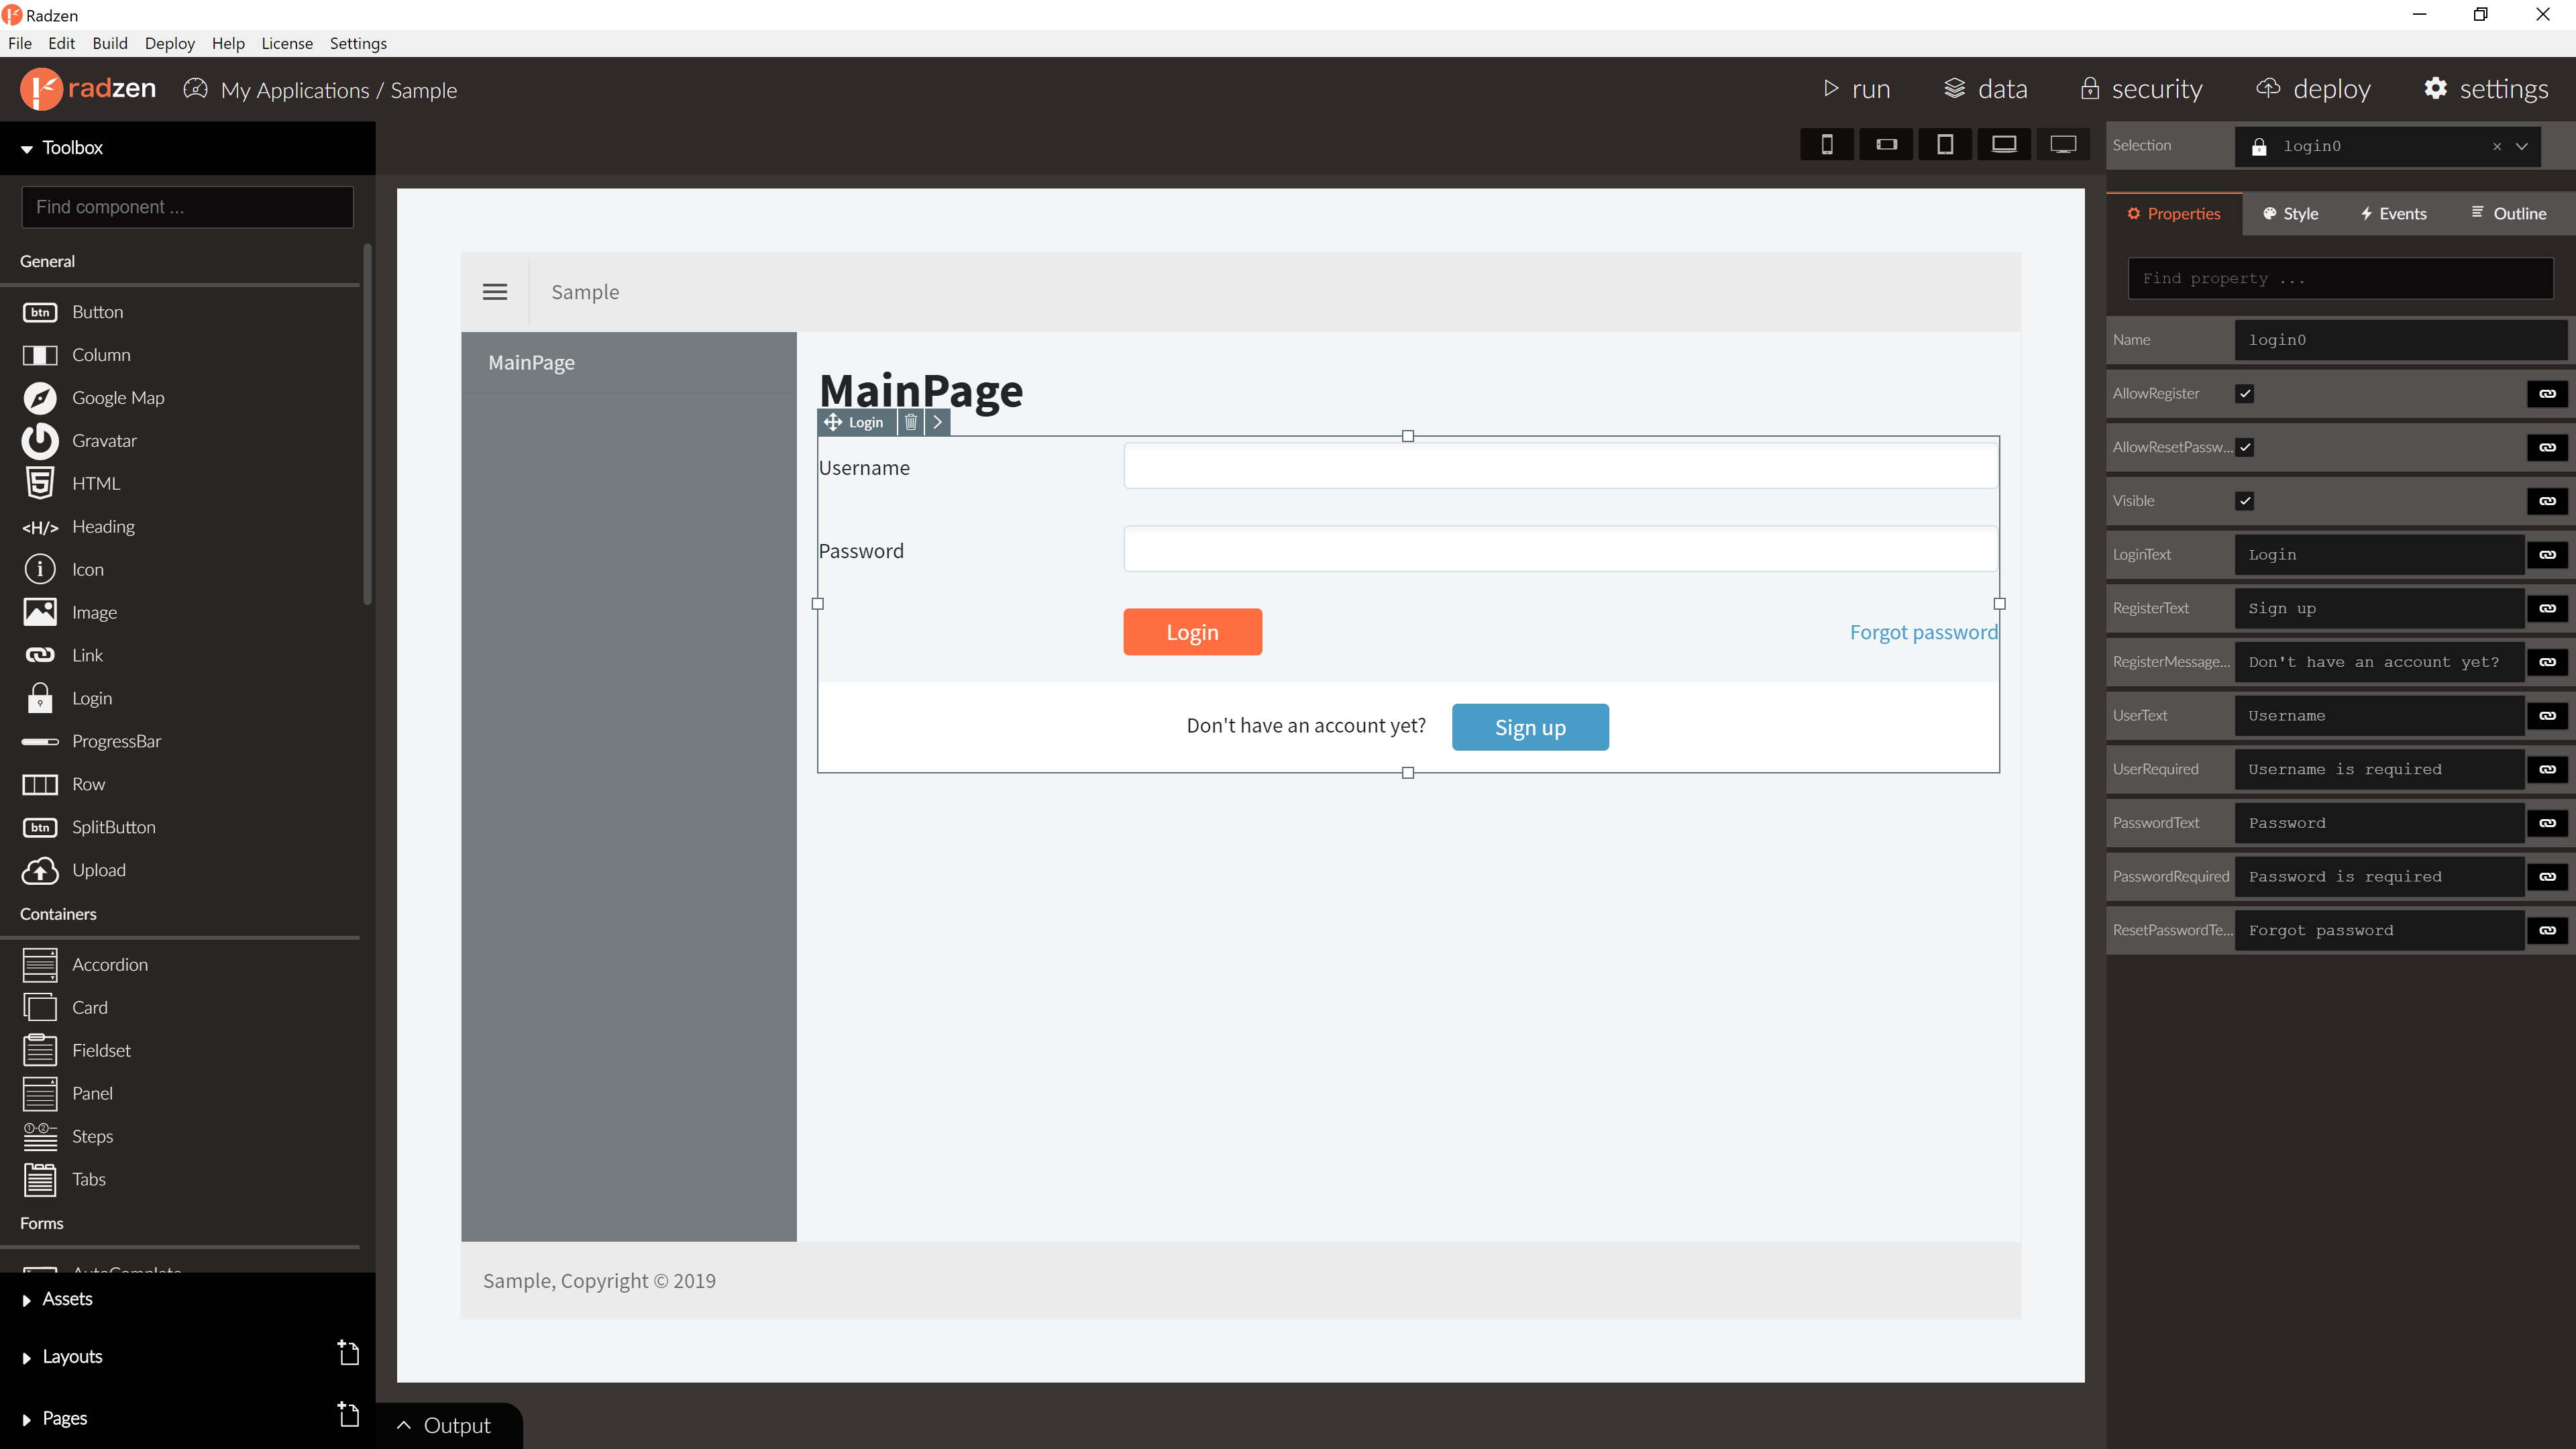
Task: Click the Forgot password link
Action: [x=1923, y=632]
